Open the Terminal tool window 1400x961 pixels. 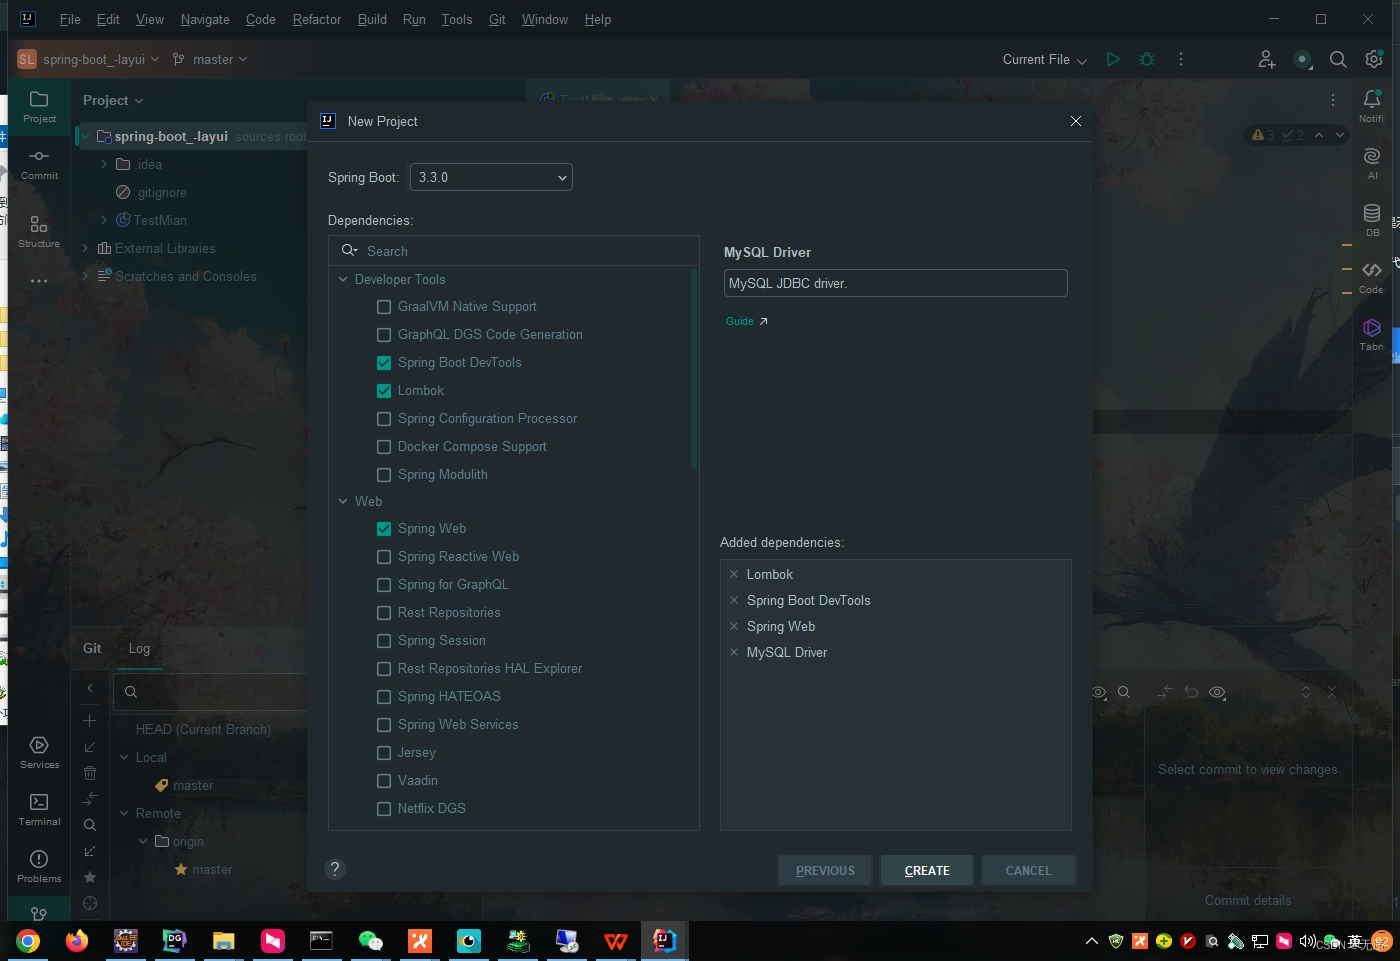click(x=39, y=812)
